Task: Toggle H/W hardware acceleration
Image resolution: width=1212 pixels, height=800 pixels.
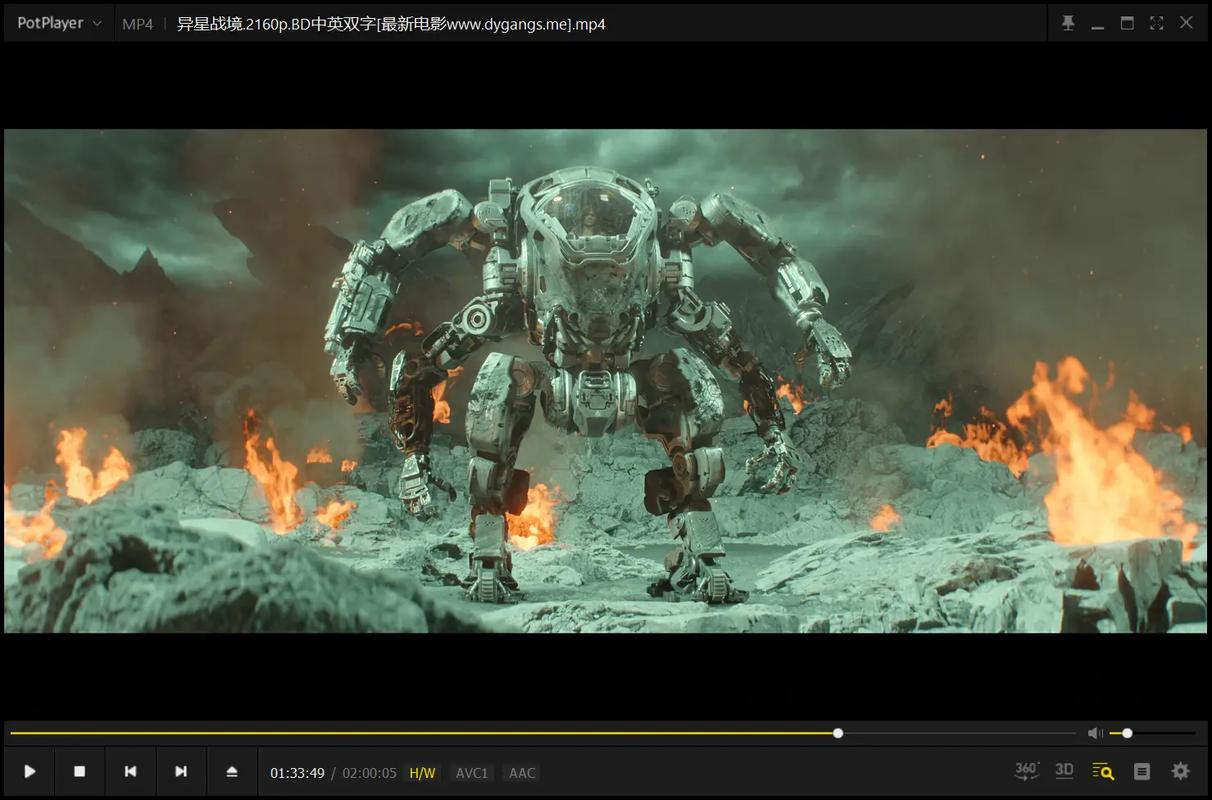Action: (x=423, y=773)
